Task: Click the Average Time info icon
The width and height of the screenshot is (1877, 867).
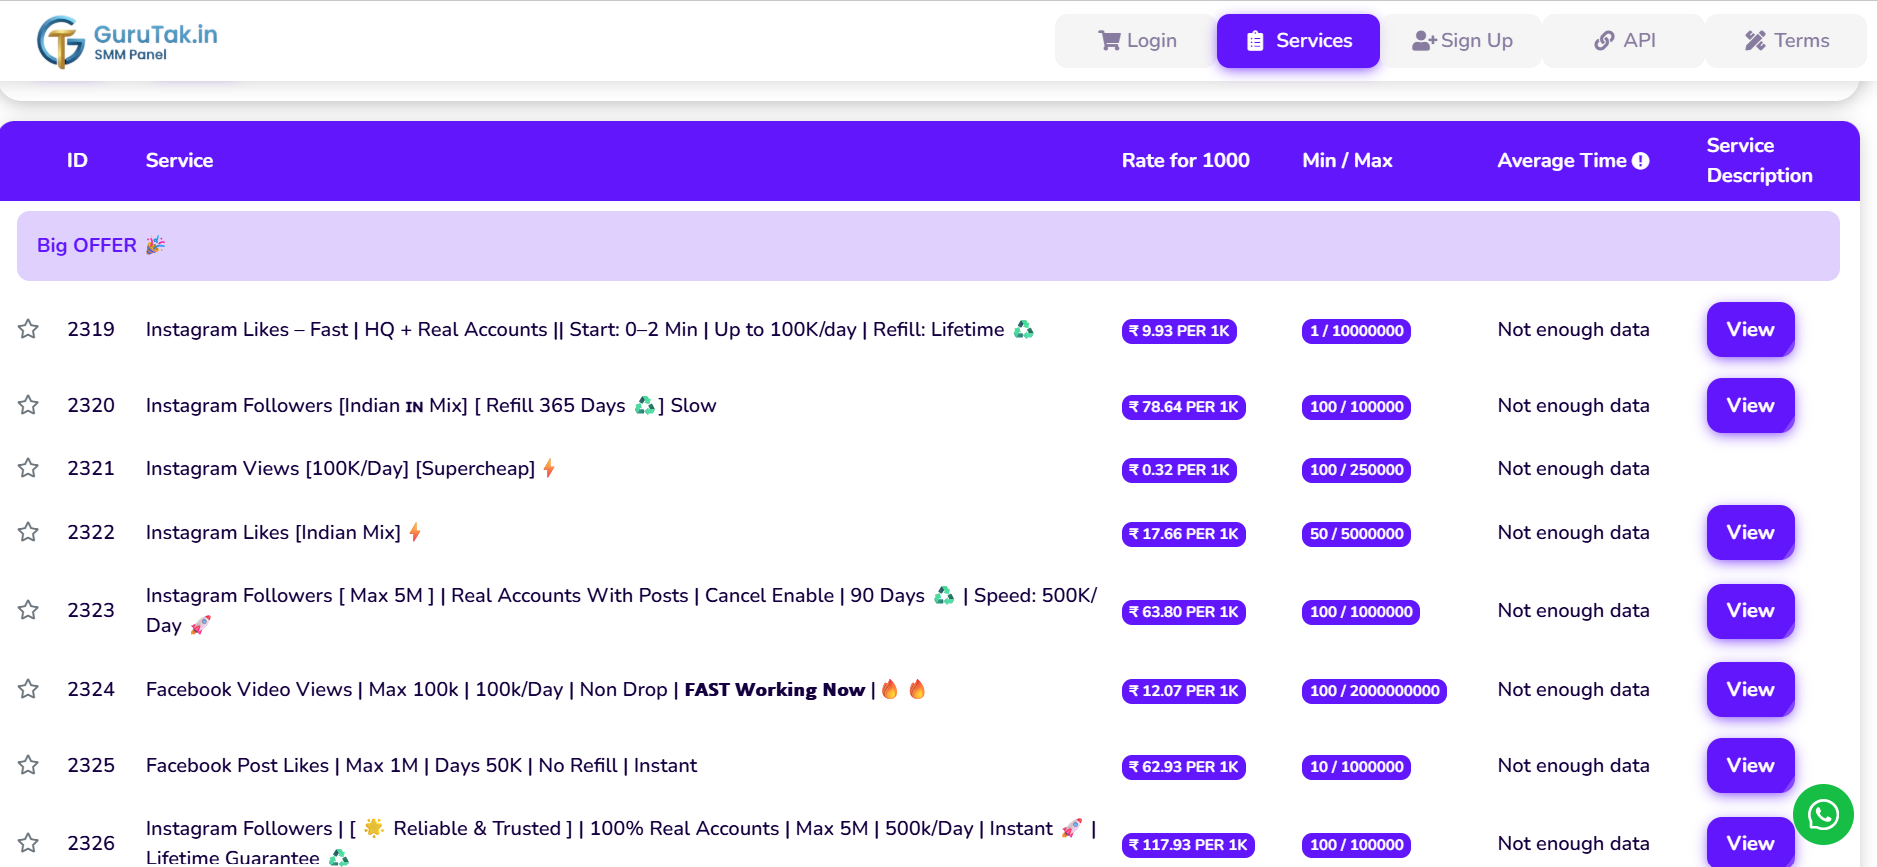Action: click(x=1641, y=161)
